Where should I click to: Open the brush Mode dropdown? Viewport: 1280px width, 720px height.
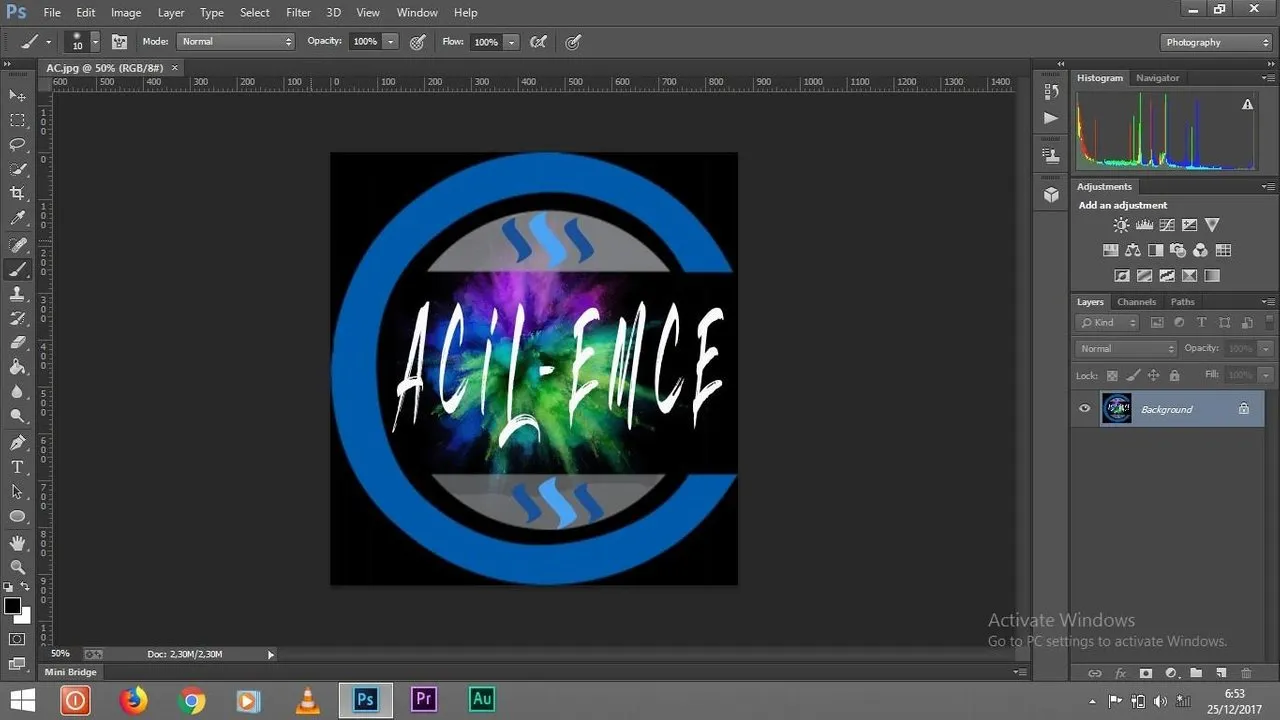point(236,42)
